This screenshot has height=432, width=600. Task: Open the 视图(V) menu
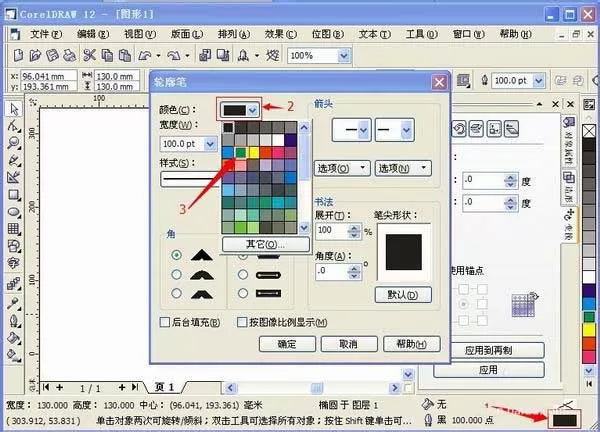140,34
